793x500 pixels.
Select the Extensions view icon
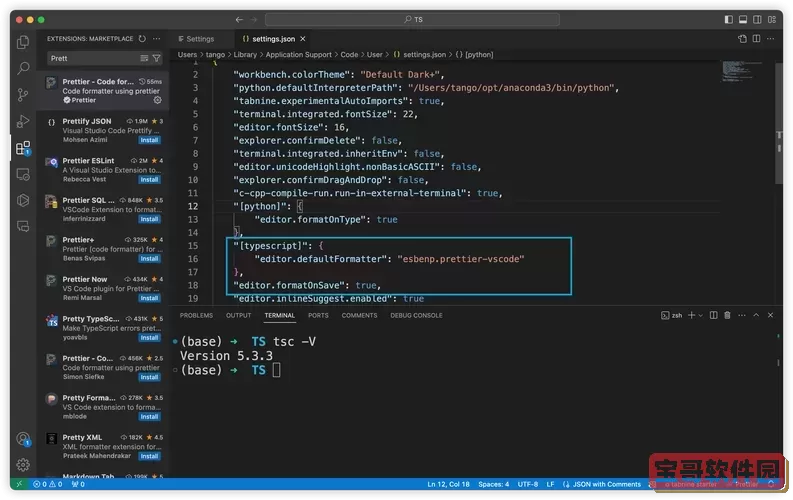(23, 148)
